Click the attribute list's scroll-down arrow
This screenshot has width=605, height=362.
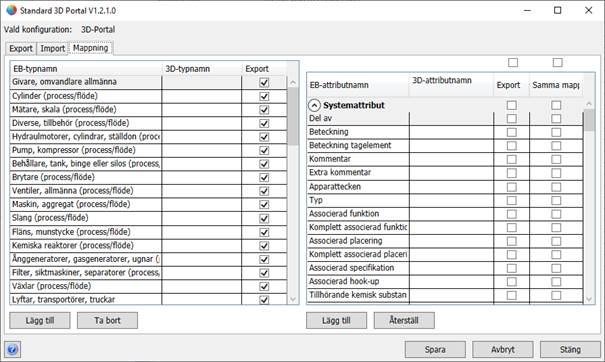tap(589, 299)
